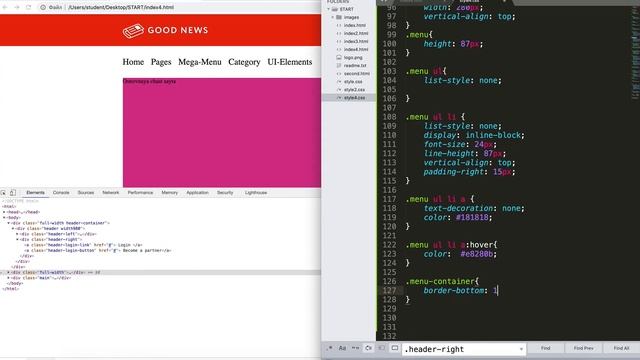The width and height of the screenshot is (640, 360).
Task: Click the DevTools inspect element icon
Action: [4, 193]
